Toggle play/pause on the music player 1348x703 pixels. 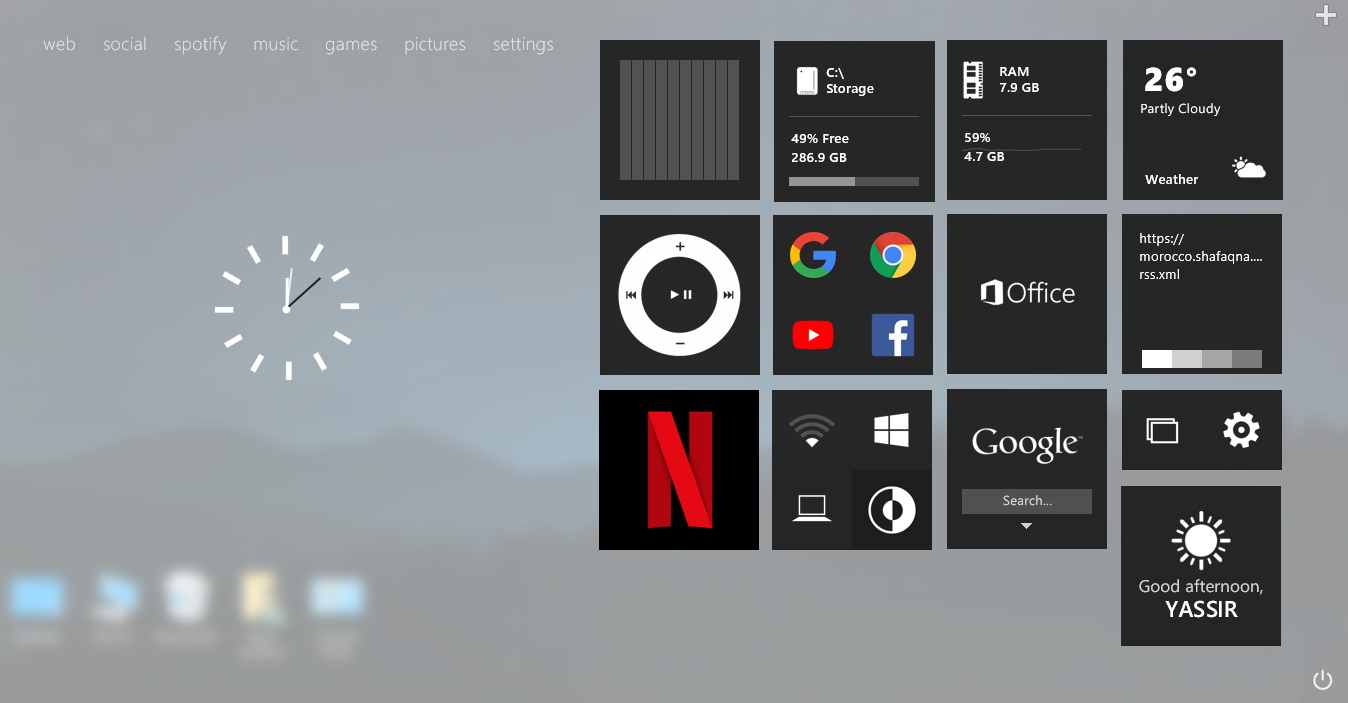(680, 295)
